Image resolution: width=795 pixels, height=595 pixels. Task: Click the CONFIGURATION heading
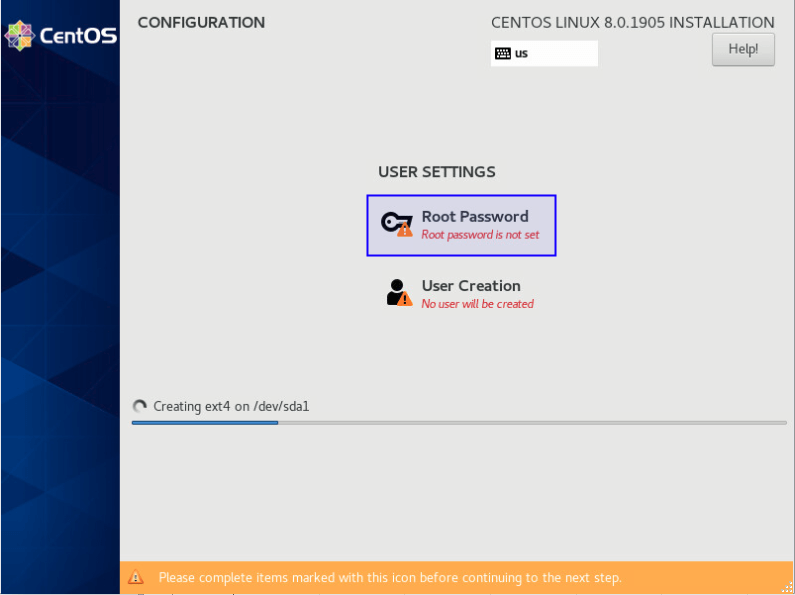(201, 22)
